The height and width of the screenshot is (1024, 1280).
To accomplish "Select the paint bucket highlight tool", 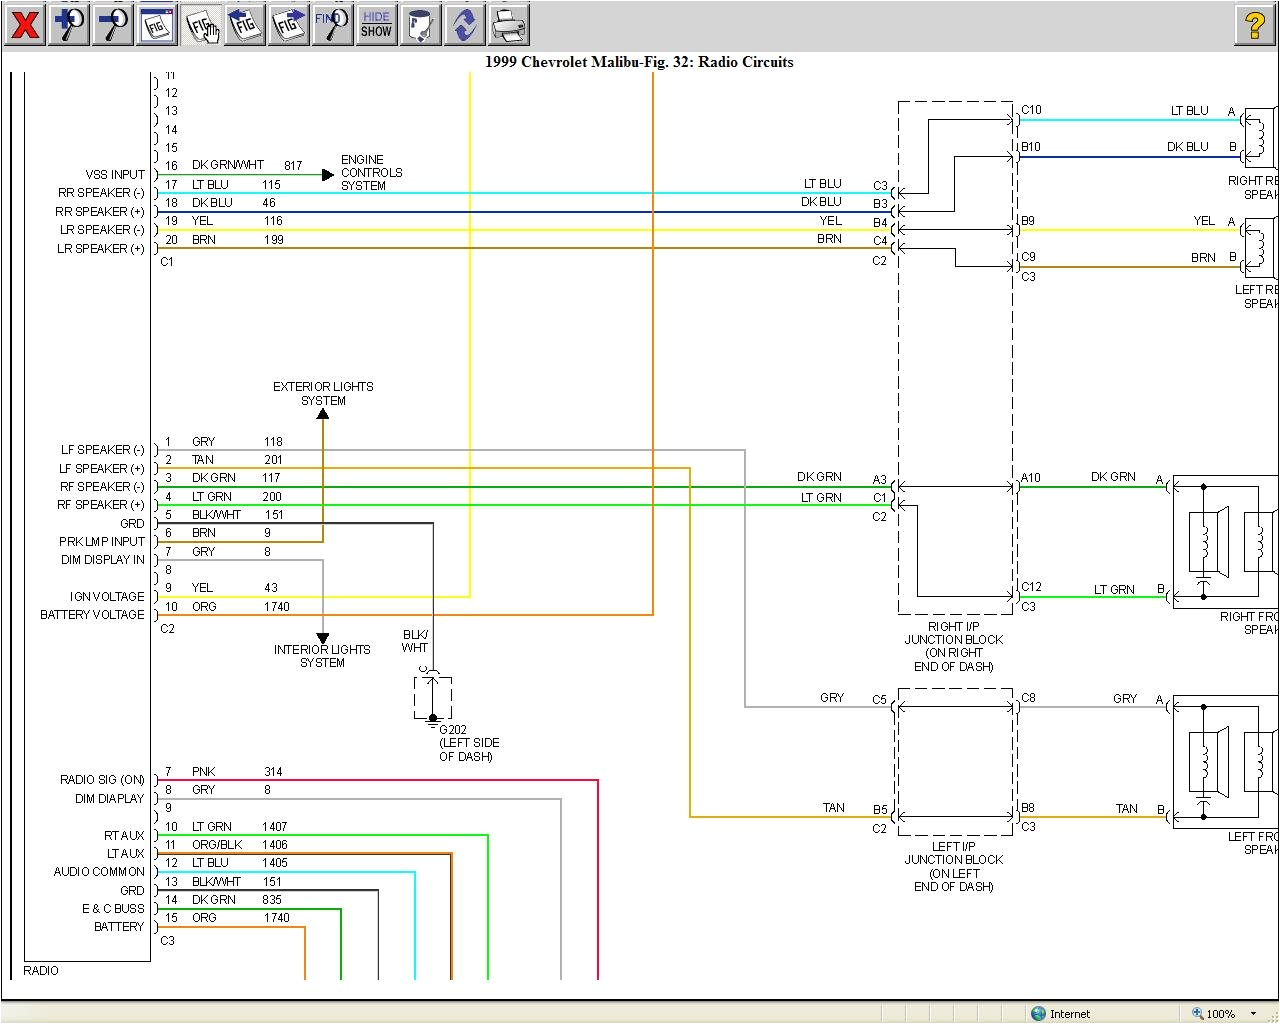I will point(420,24).
